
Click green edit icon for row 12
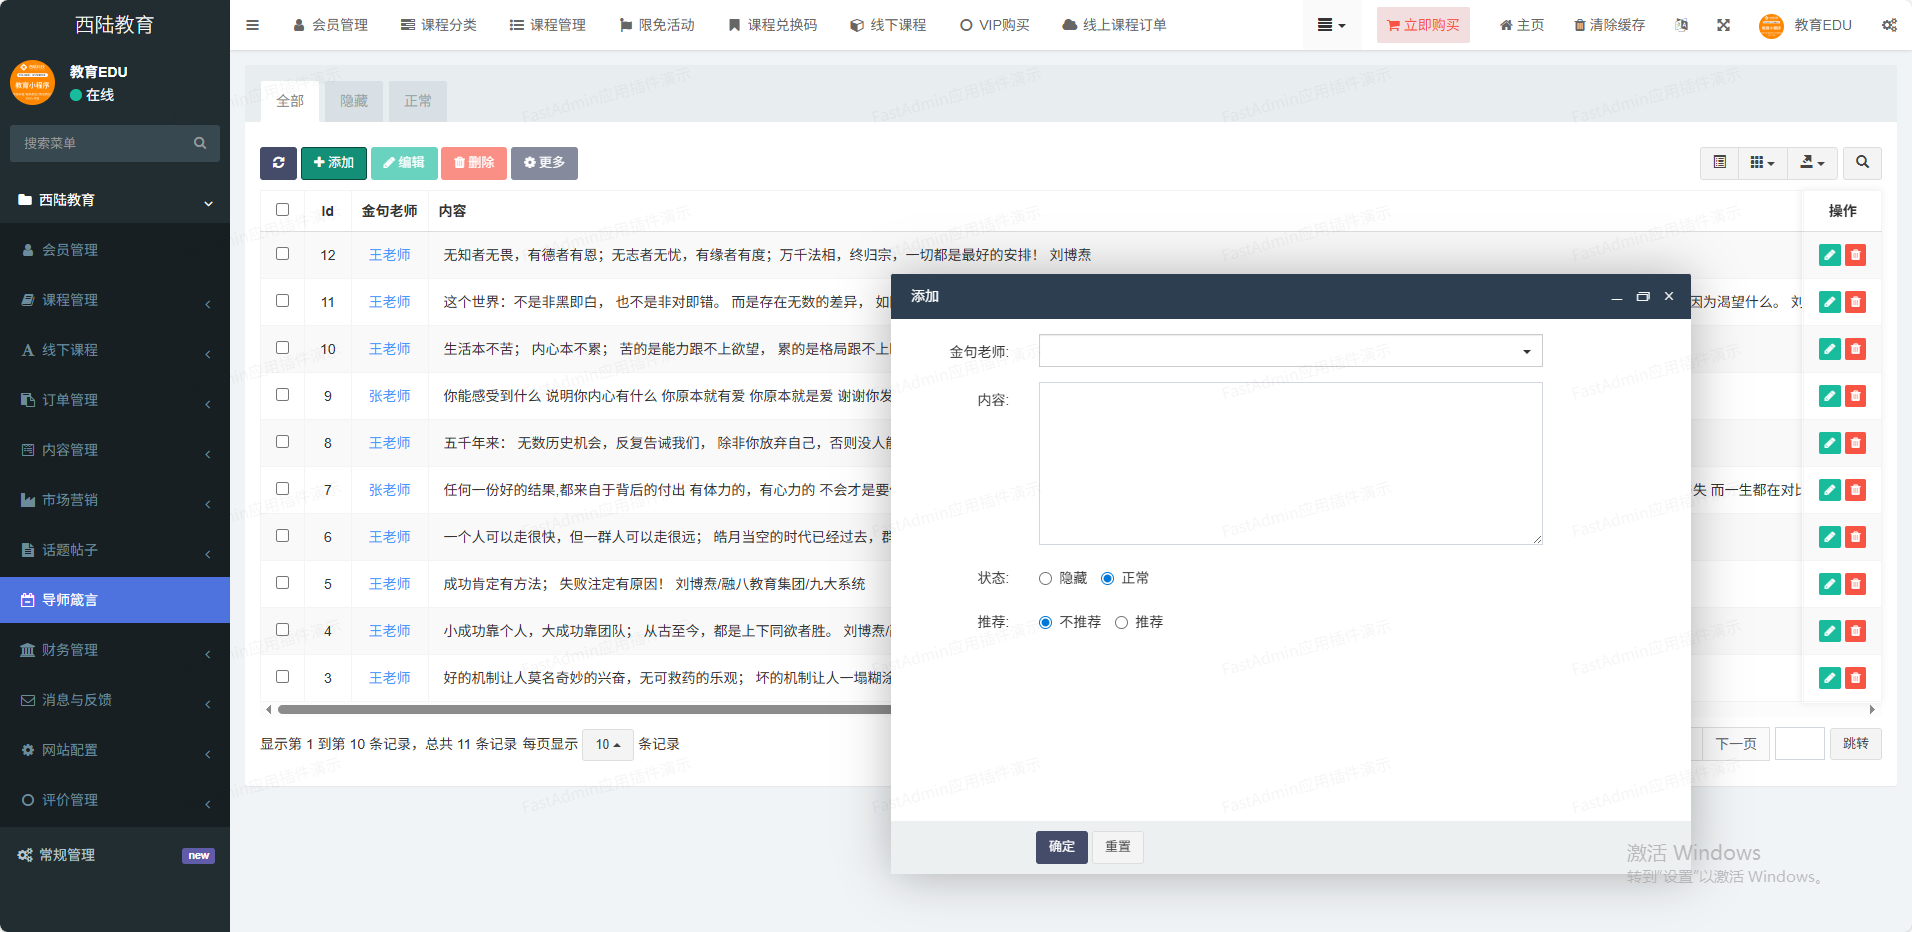coord(1829,255)
